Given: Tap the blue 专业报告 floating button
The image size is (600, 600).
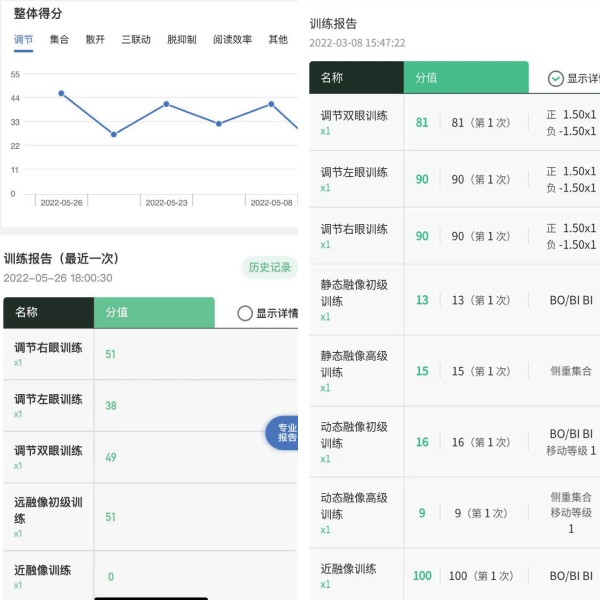Looking at the screenshot, I should click(282, 433).
